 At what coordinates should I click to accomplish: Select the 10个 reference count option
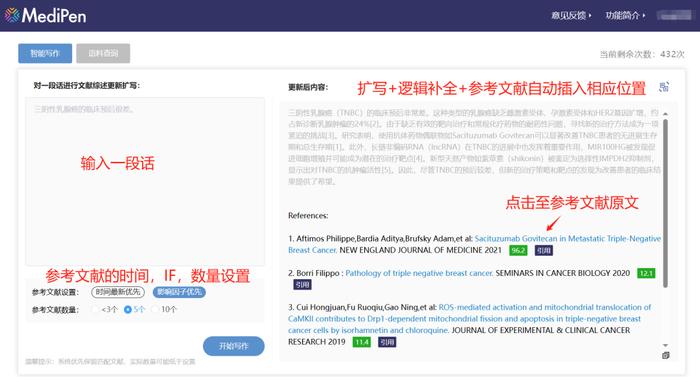tap(155, 309)
